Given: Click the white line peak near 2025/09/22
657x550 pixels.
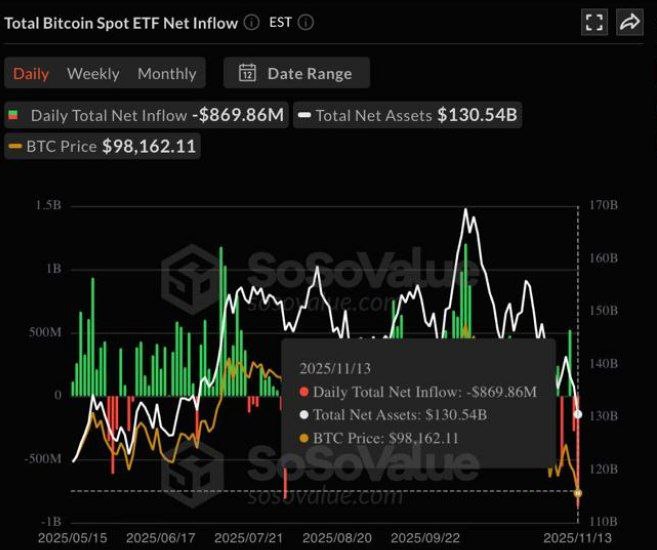Looking at the screenshot, I should pos(465,211).
